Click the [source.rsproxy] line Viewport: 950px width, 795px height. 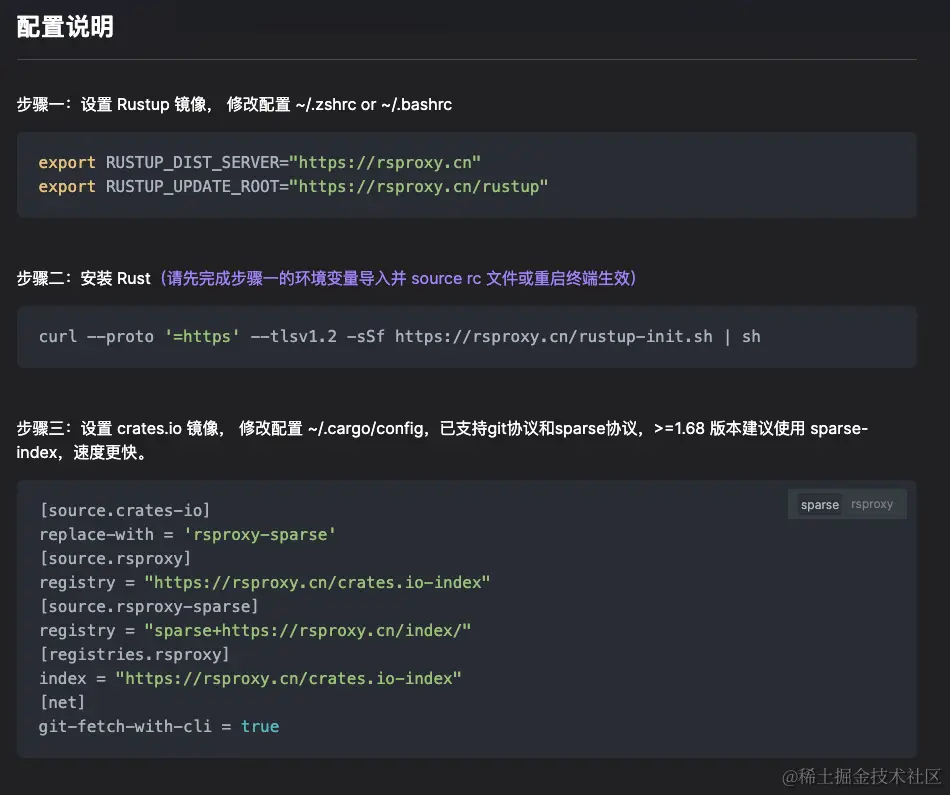pyautogui.click(x=115, y=558)
